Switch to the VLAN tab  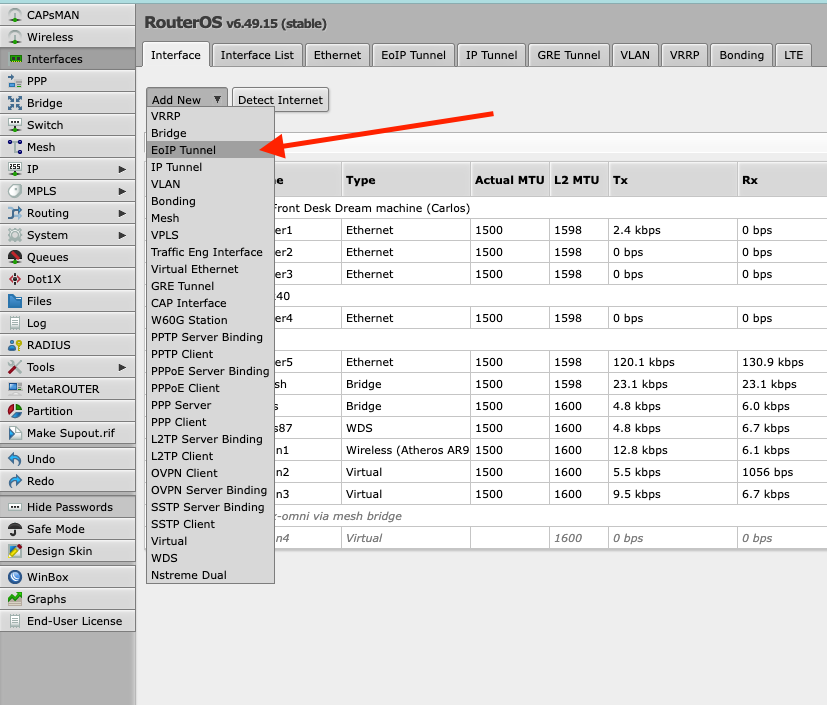635,55
